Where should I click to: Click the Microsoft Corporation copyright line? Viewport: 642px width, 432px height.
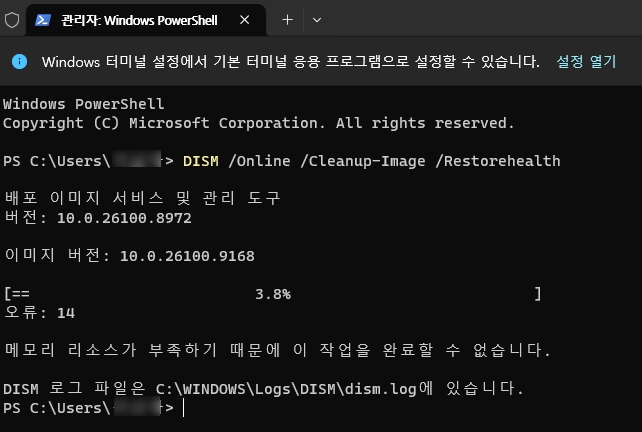point(258,123)
